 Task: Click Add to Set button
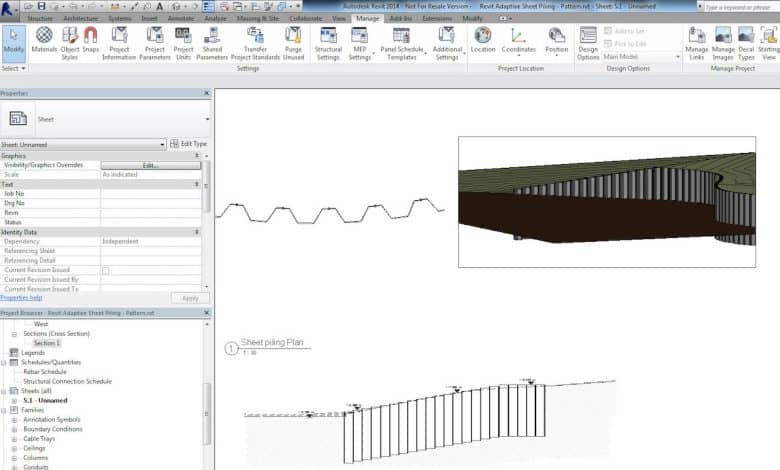625,31
